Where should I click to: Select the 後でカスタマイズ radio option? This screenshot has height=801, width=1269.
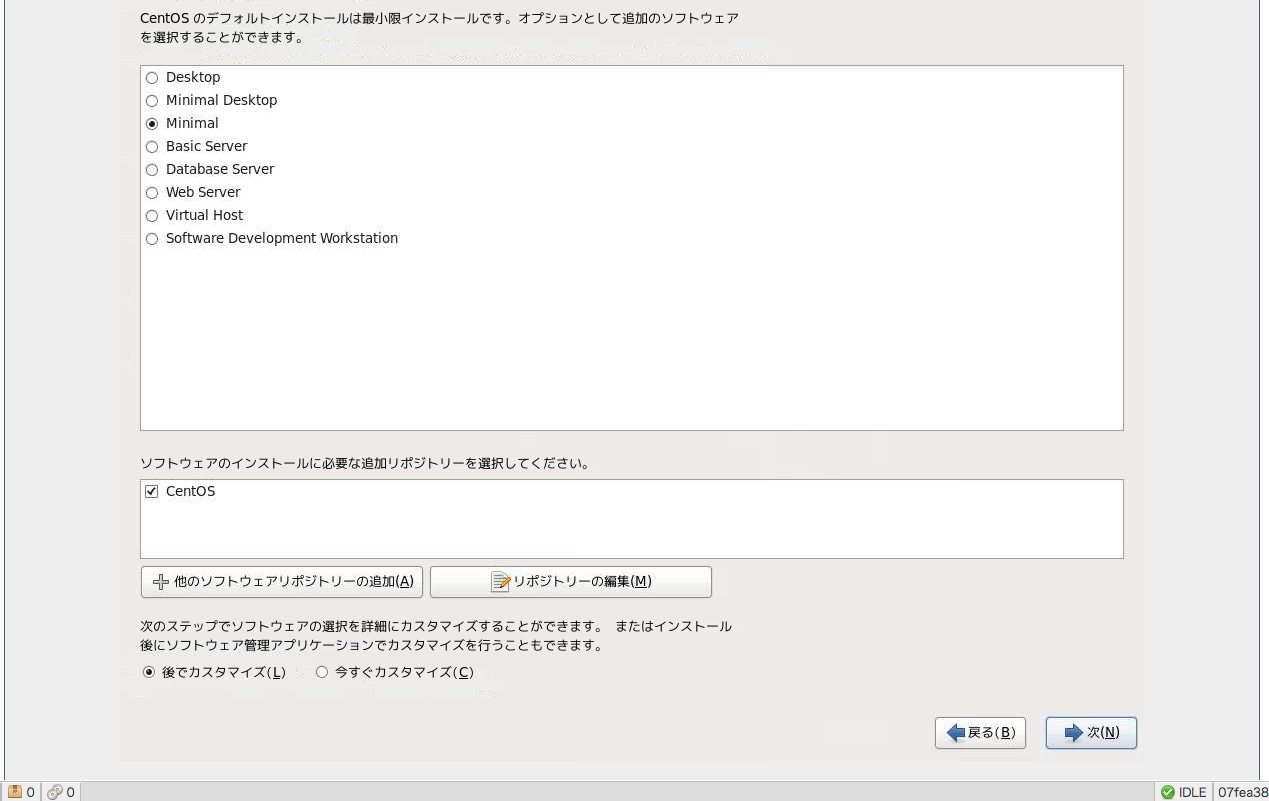[149, 673]
